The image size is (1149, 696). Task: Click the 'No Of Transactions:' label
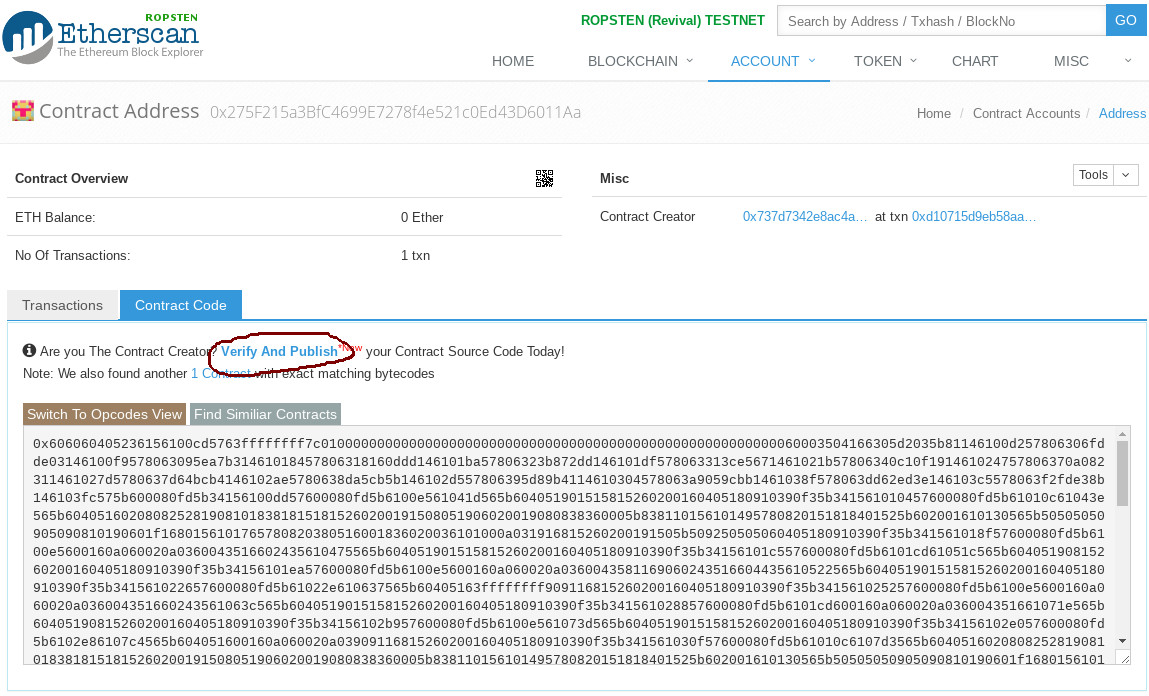pyautogui.click(x=73, y=256)
